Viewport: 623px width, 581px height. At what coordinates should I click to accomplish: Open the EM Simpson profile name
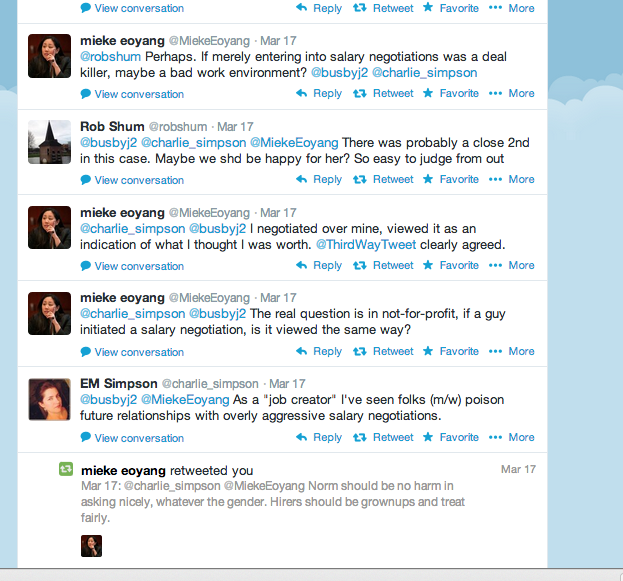coord(118,383)
